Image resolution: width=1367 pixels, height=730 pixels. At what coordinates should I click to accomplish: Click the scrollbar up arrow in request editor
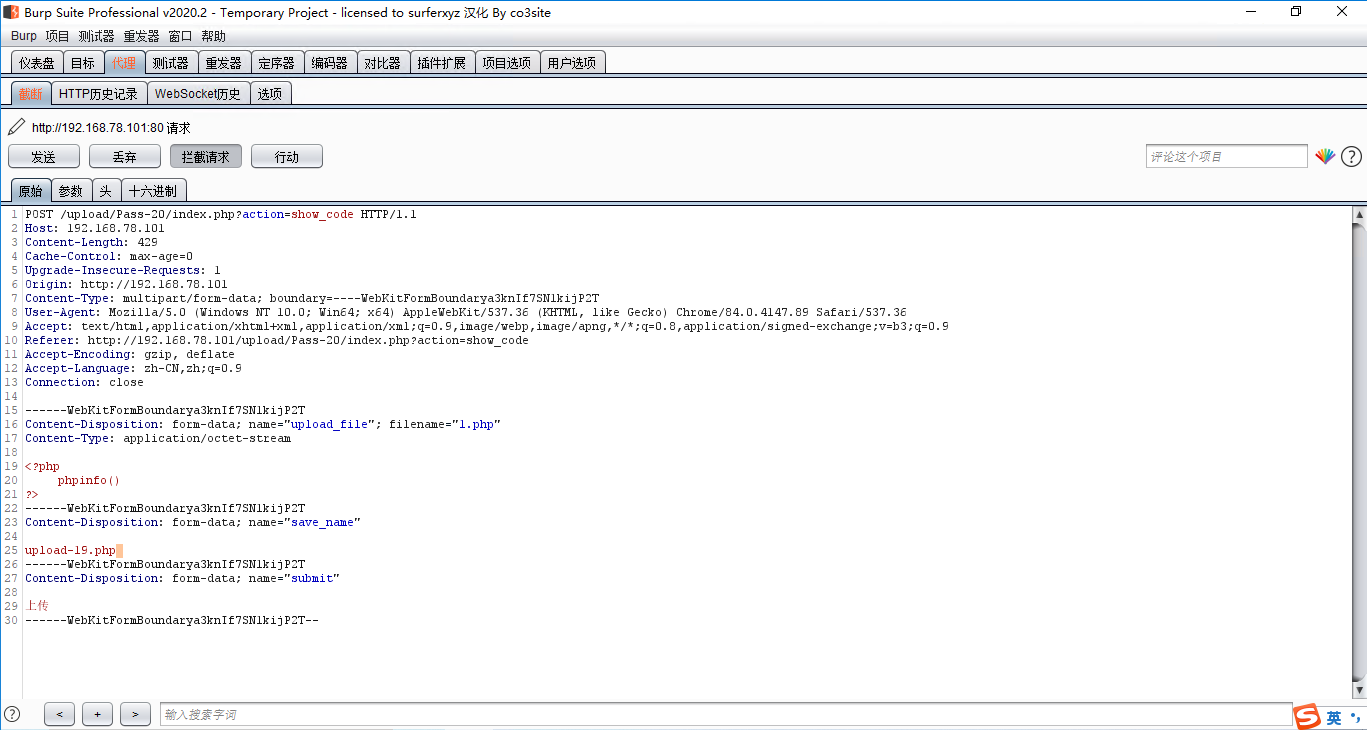tap(1359, 214)
